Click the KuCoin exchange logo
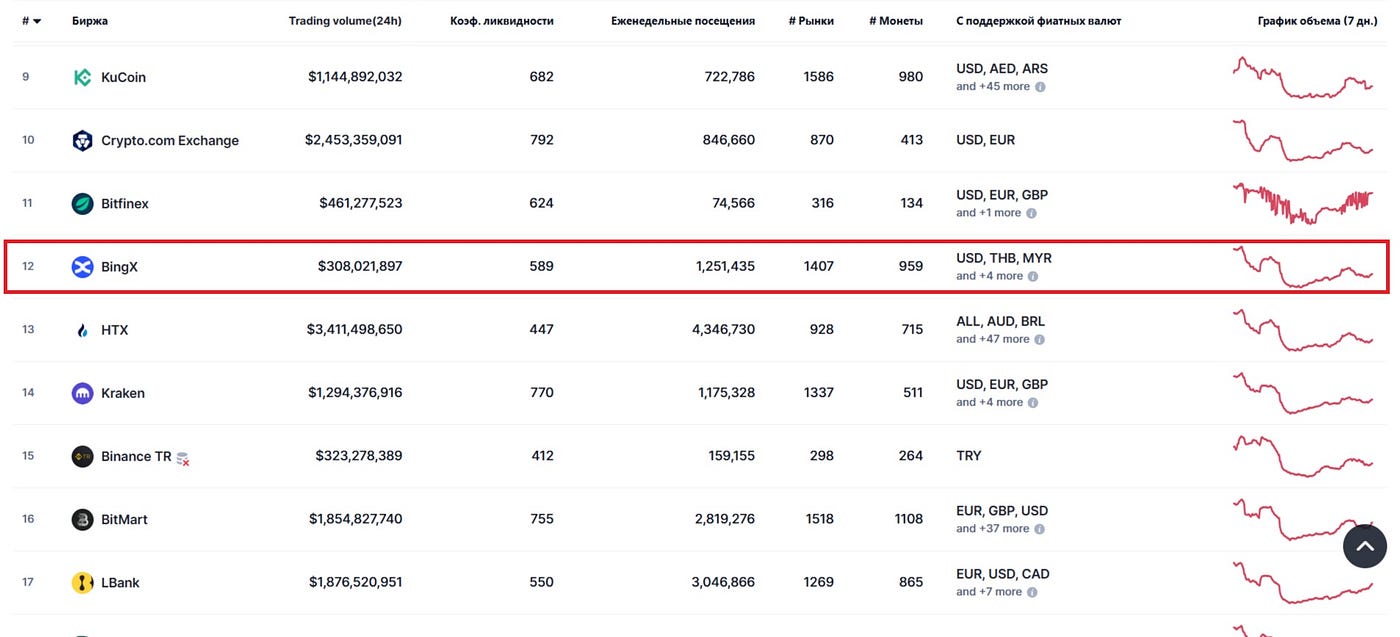 tap(82, 77)
